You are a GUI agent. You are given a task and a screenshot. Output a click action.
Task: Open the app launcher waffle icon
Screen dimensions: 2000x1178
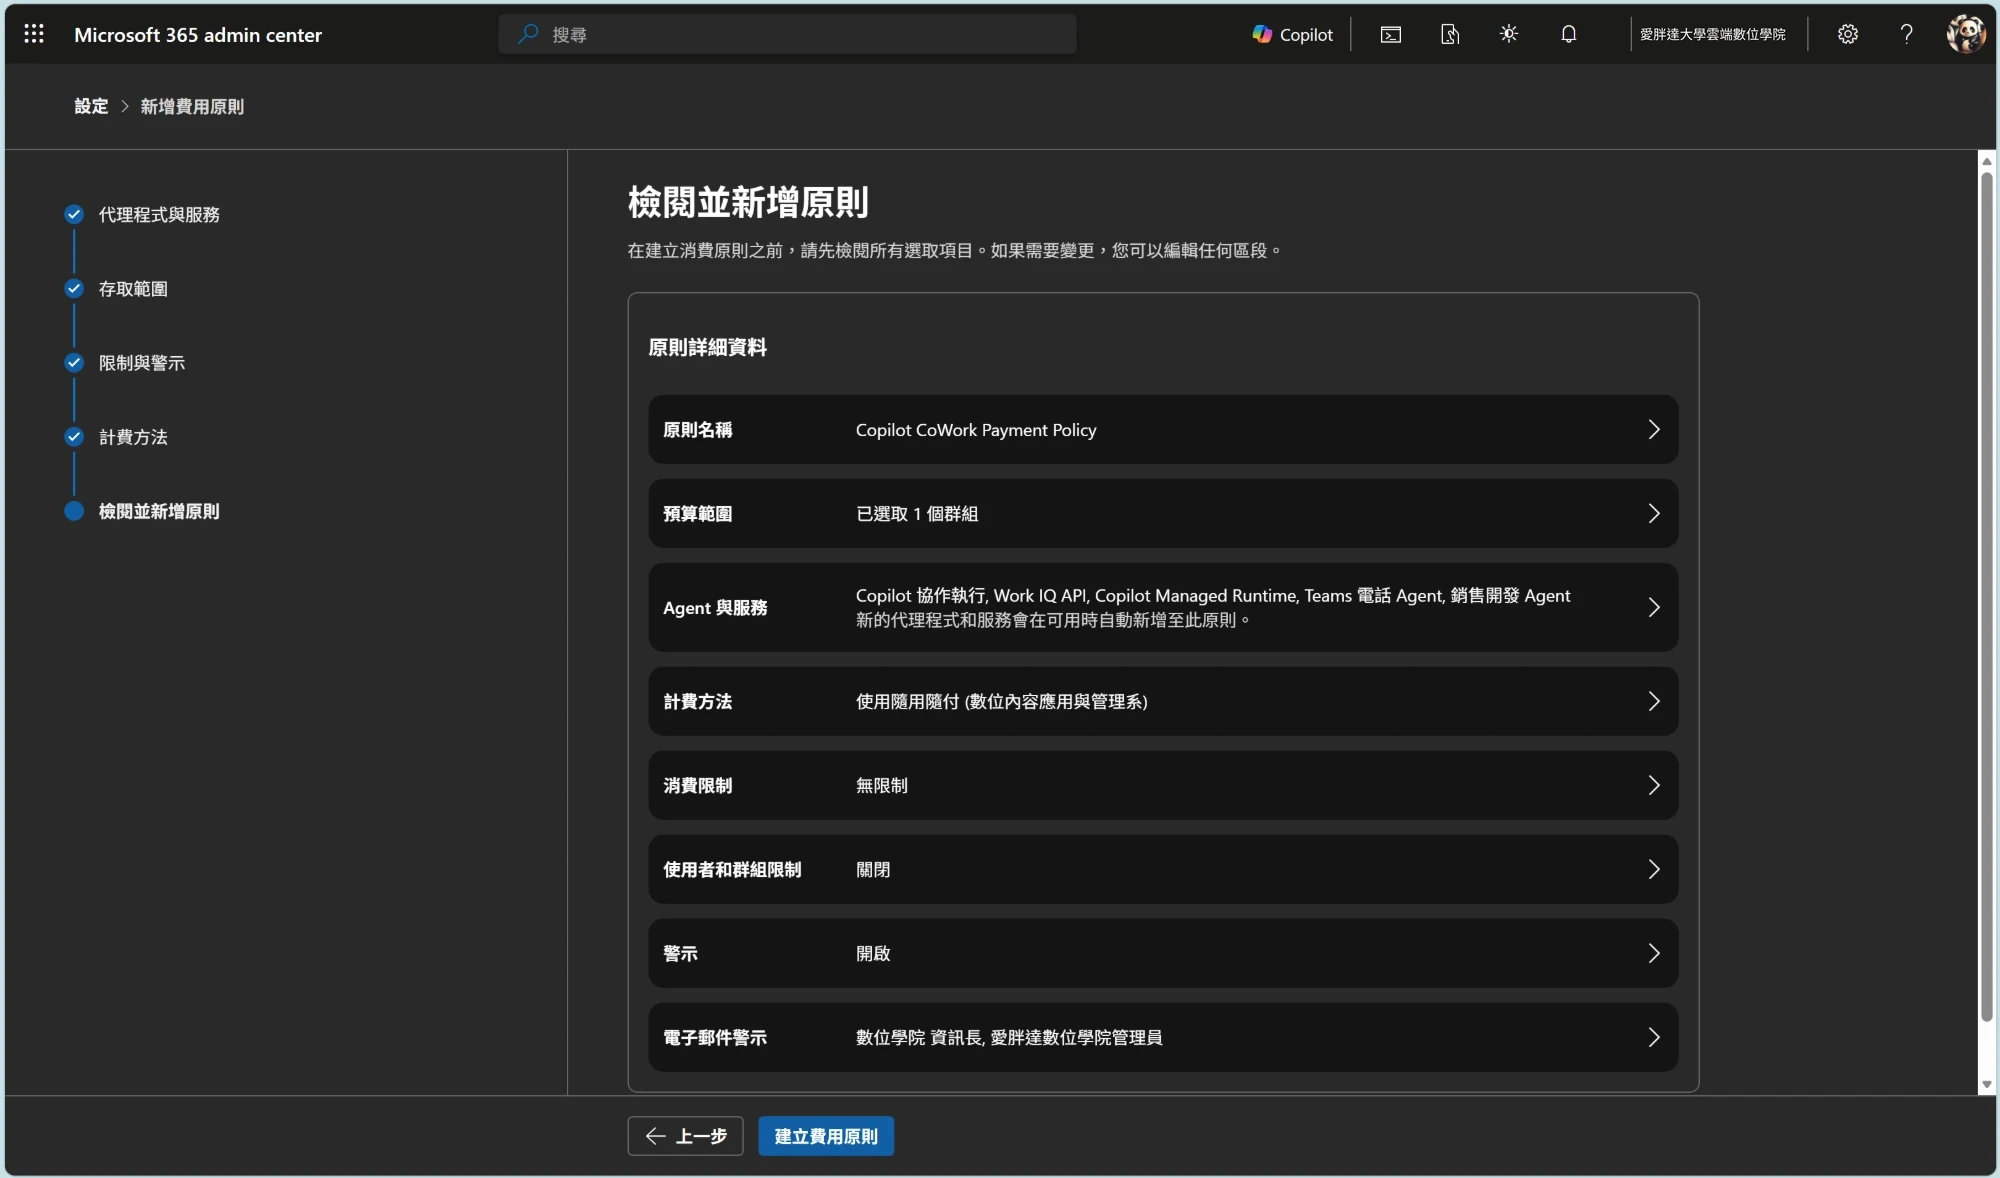pos(34,34)
